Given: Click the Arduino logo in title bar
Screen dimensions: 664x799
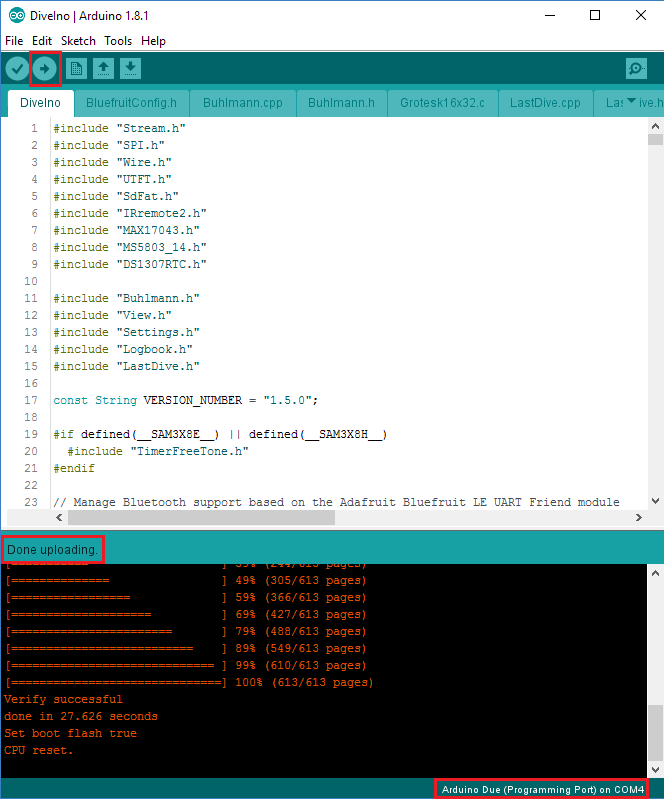Looking at the screenshot, I should (x=17, y=15).
